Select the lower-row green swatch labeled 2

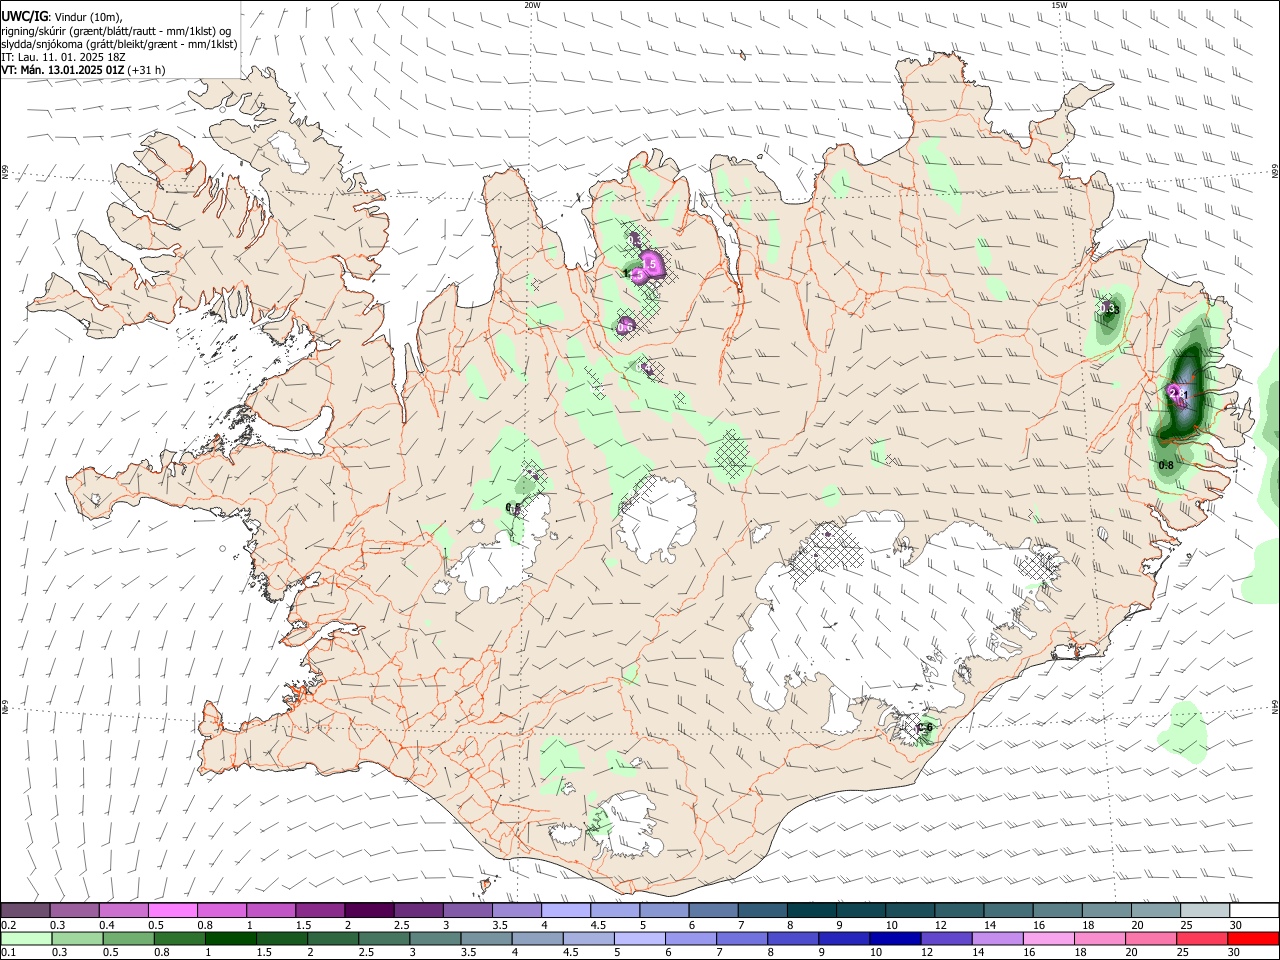(x=332, y=938)
